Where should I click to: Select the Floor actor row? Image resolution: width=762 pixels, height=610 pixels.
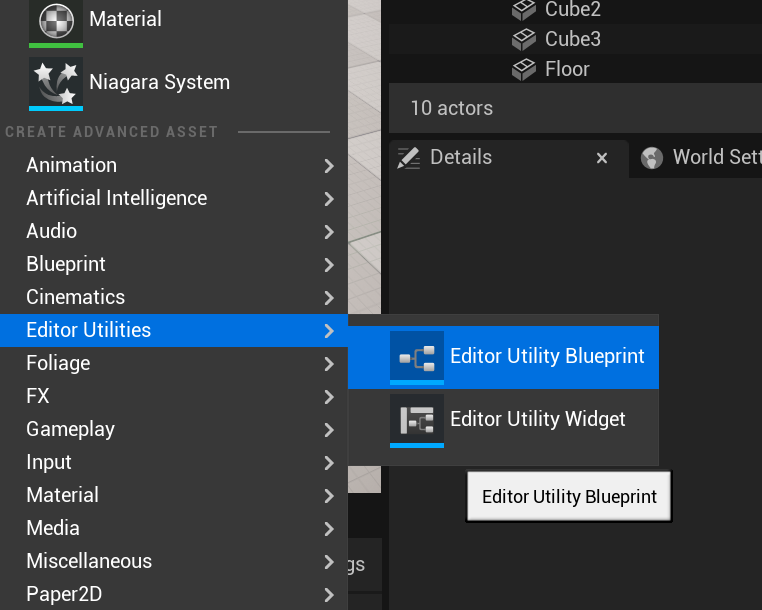pyautogui.click(x=567, y=69)
